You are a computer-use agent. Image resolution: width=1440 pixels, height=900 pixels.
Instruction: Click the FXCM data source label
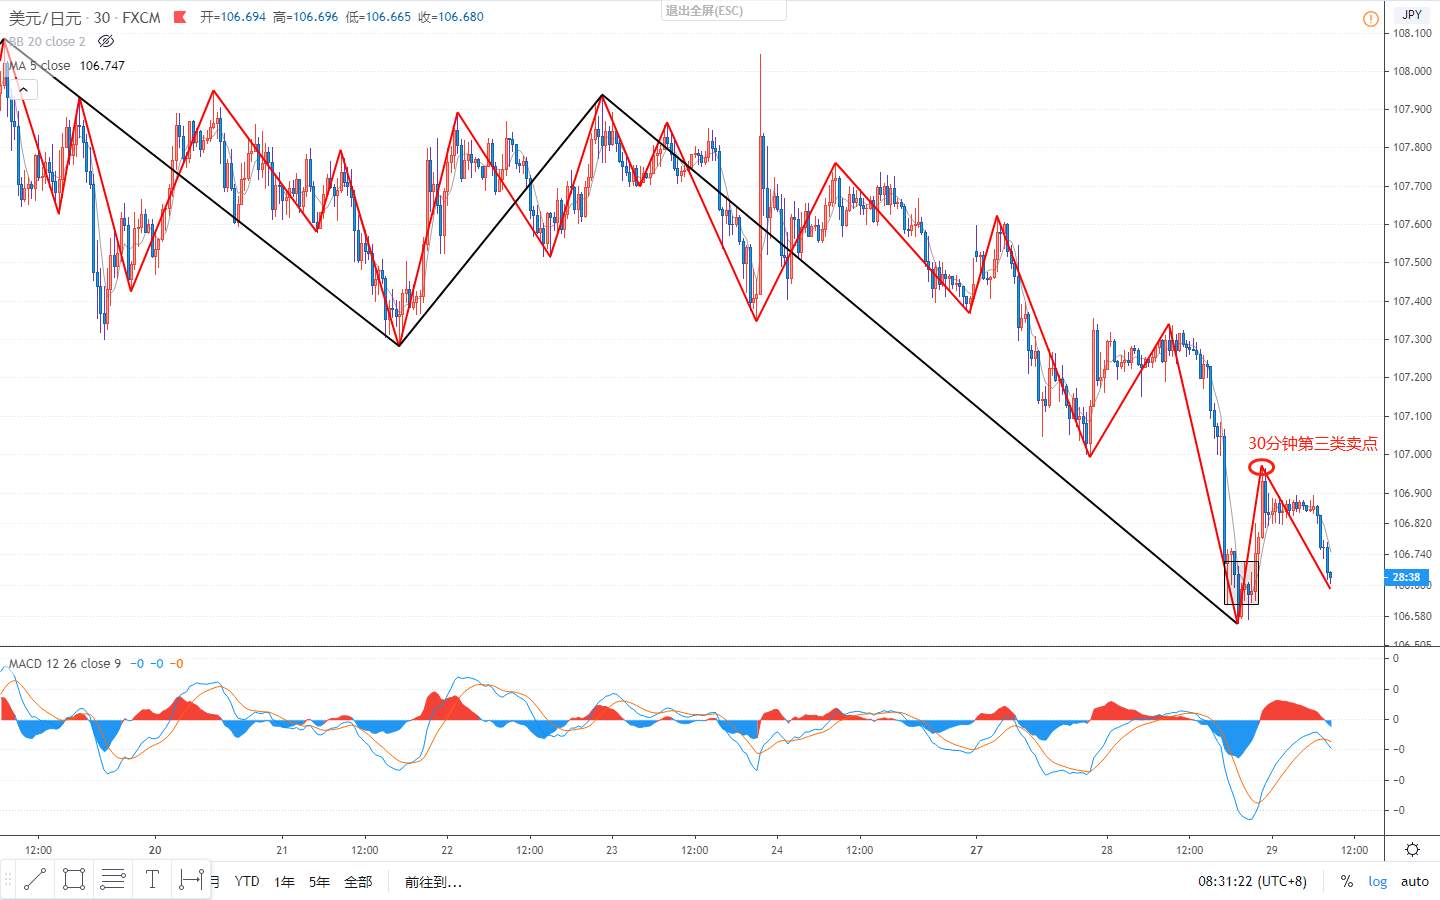coord(141,17)
